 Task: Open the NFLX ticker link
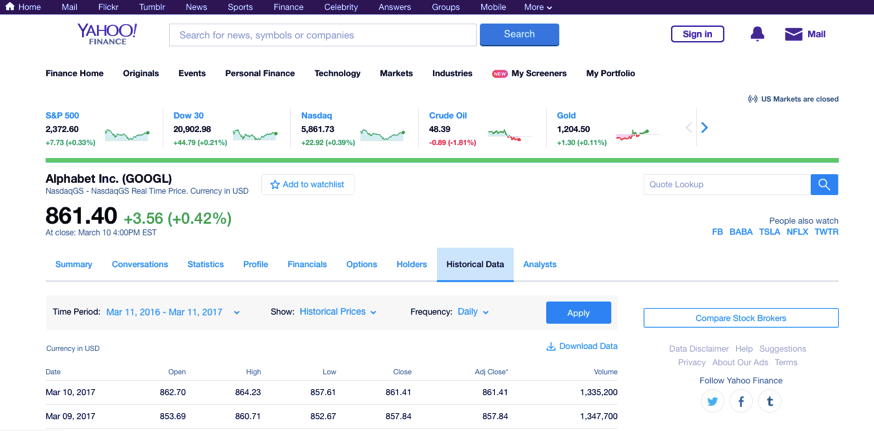(x=797, y=232)
